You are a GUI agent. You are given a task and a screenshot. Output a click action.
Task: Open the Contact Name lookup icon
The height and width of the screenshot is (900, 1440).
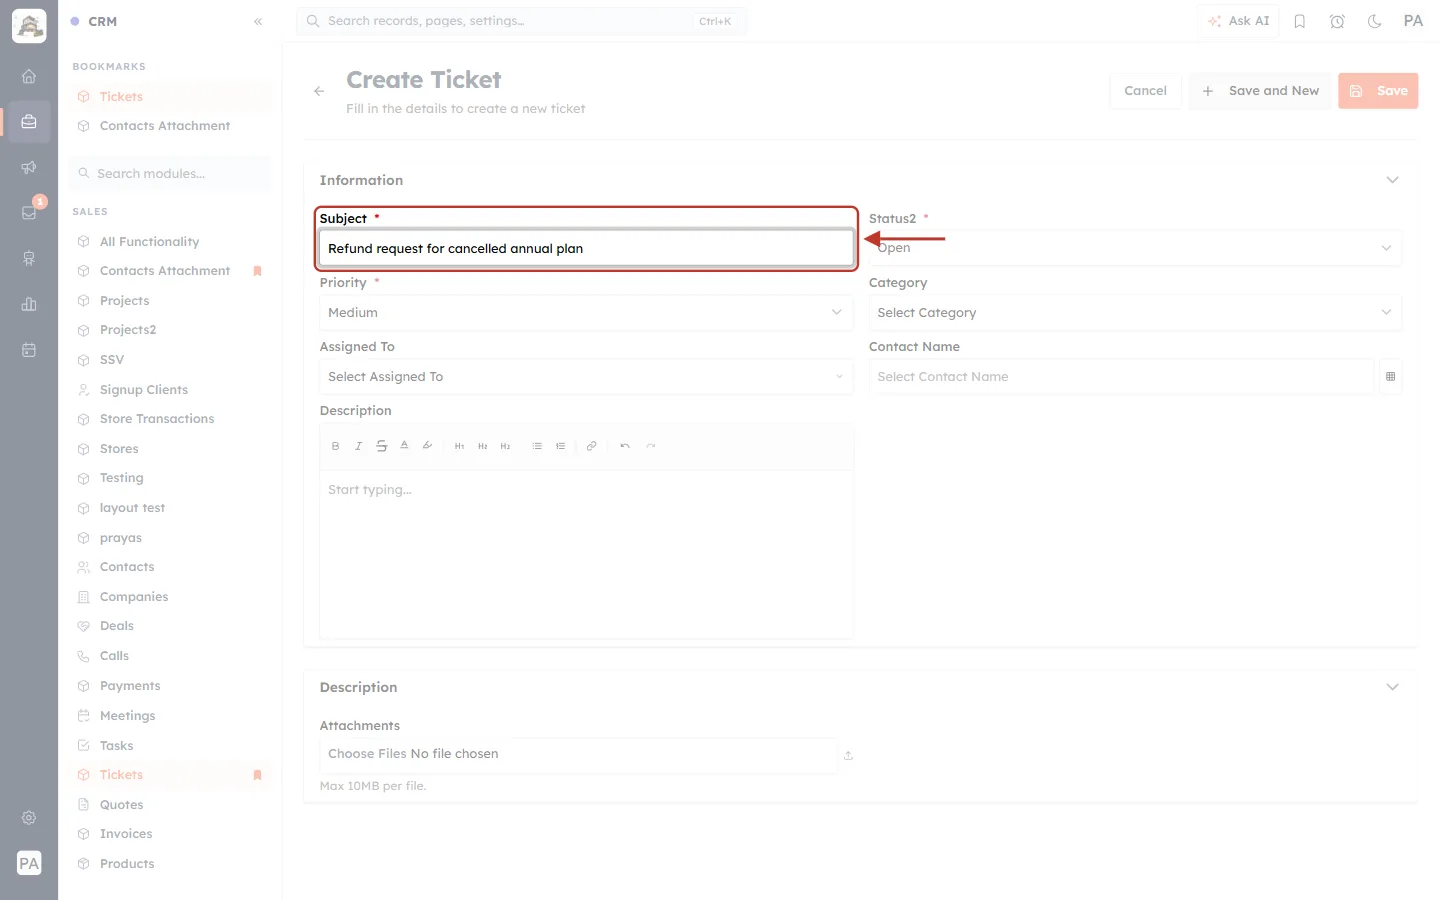tap(1390, 377)
